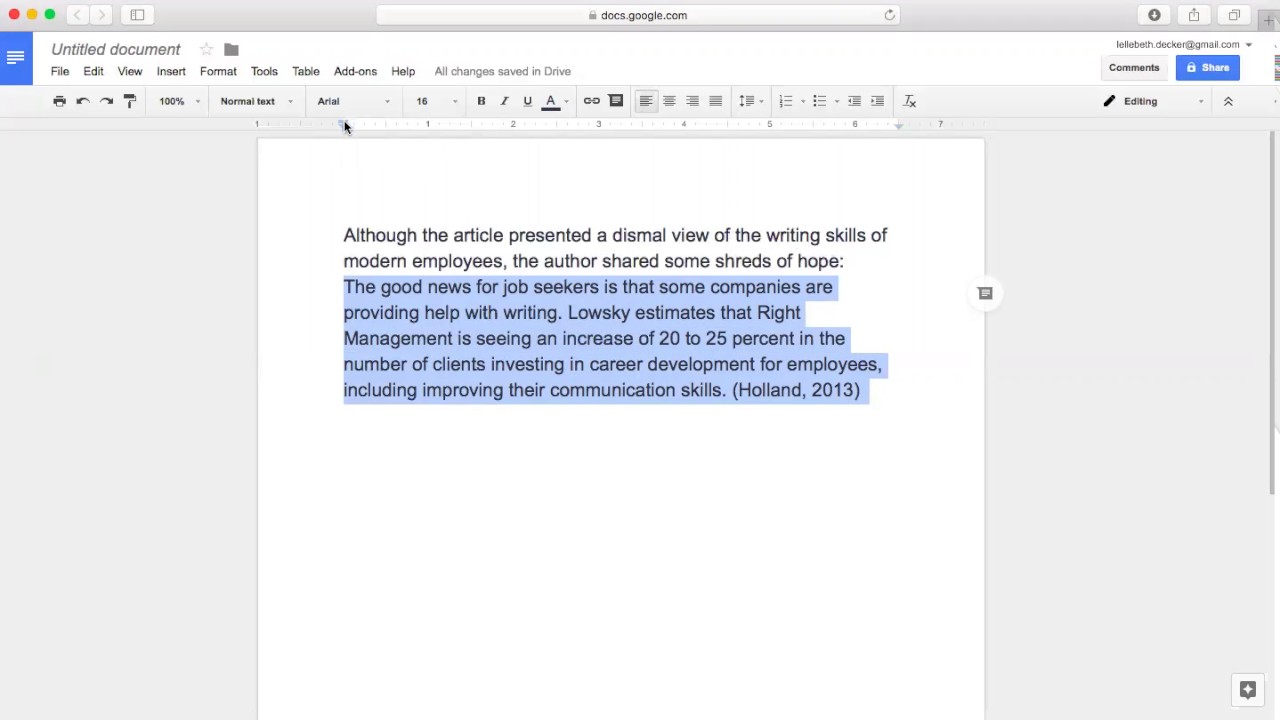1280x720 pixels.
Task: Open the Help menu
Action: (403, 71)
